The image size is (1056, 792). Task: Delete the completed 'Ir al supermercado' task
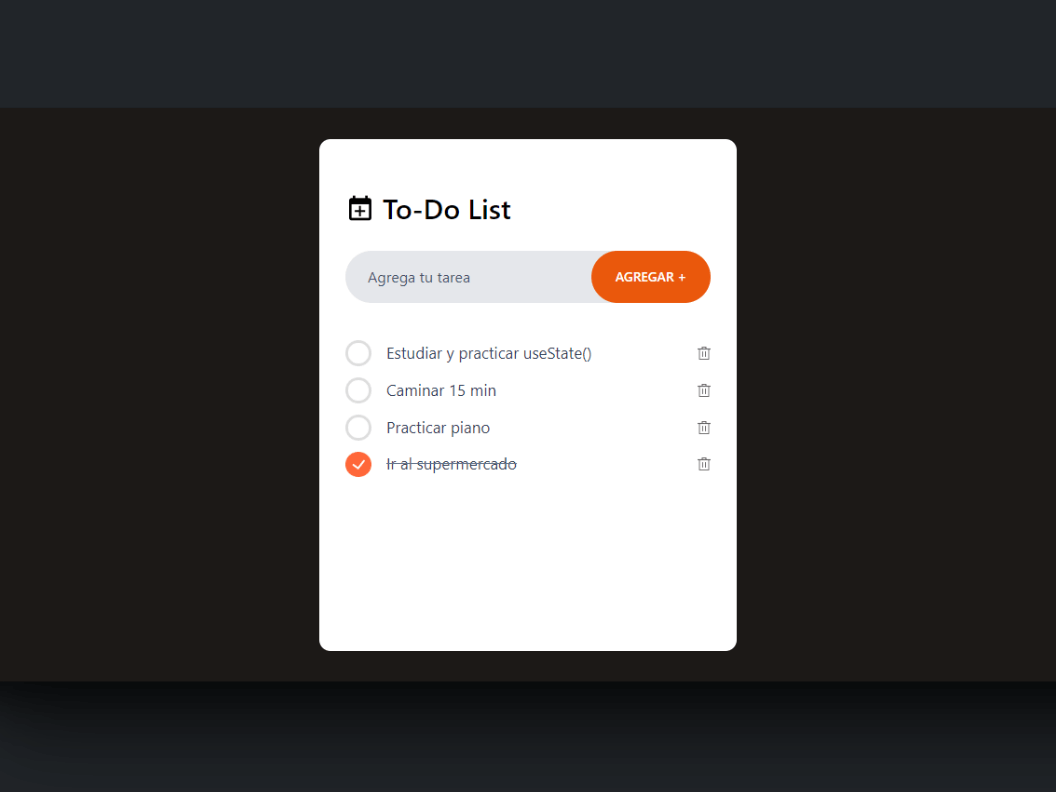click(x=704, y=463)
